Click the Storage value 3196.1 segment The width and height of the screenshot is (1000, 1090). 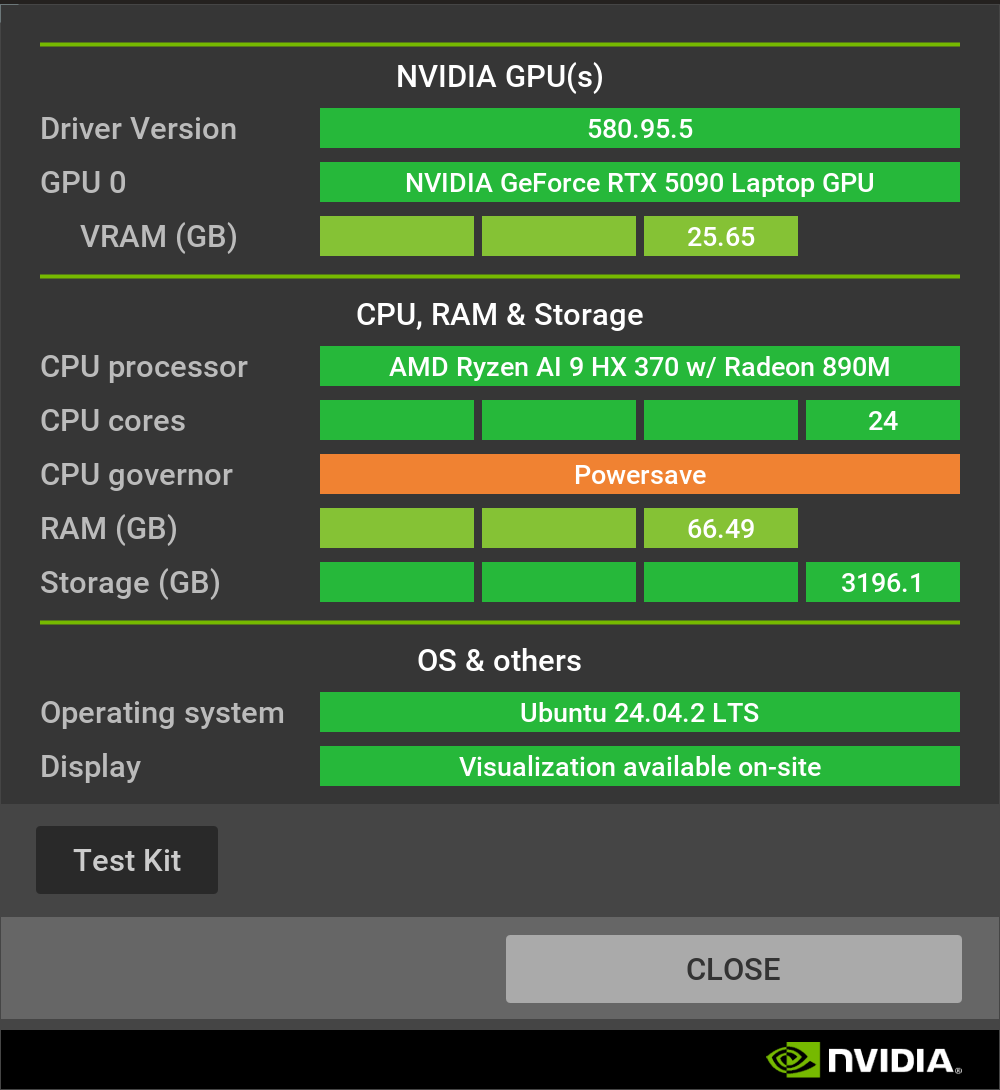tap(883, 583)
